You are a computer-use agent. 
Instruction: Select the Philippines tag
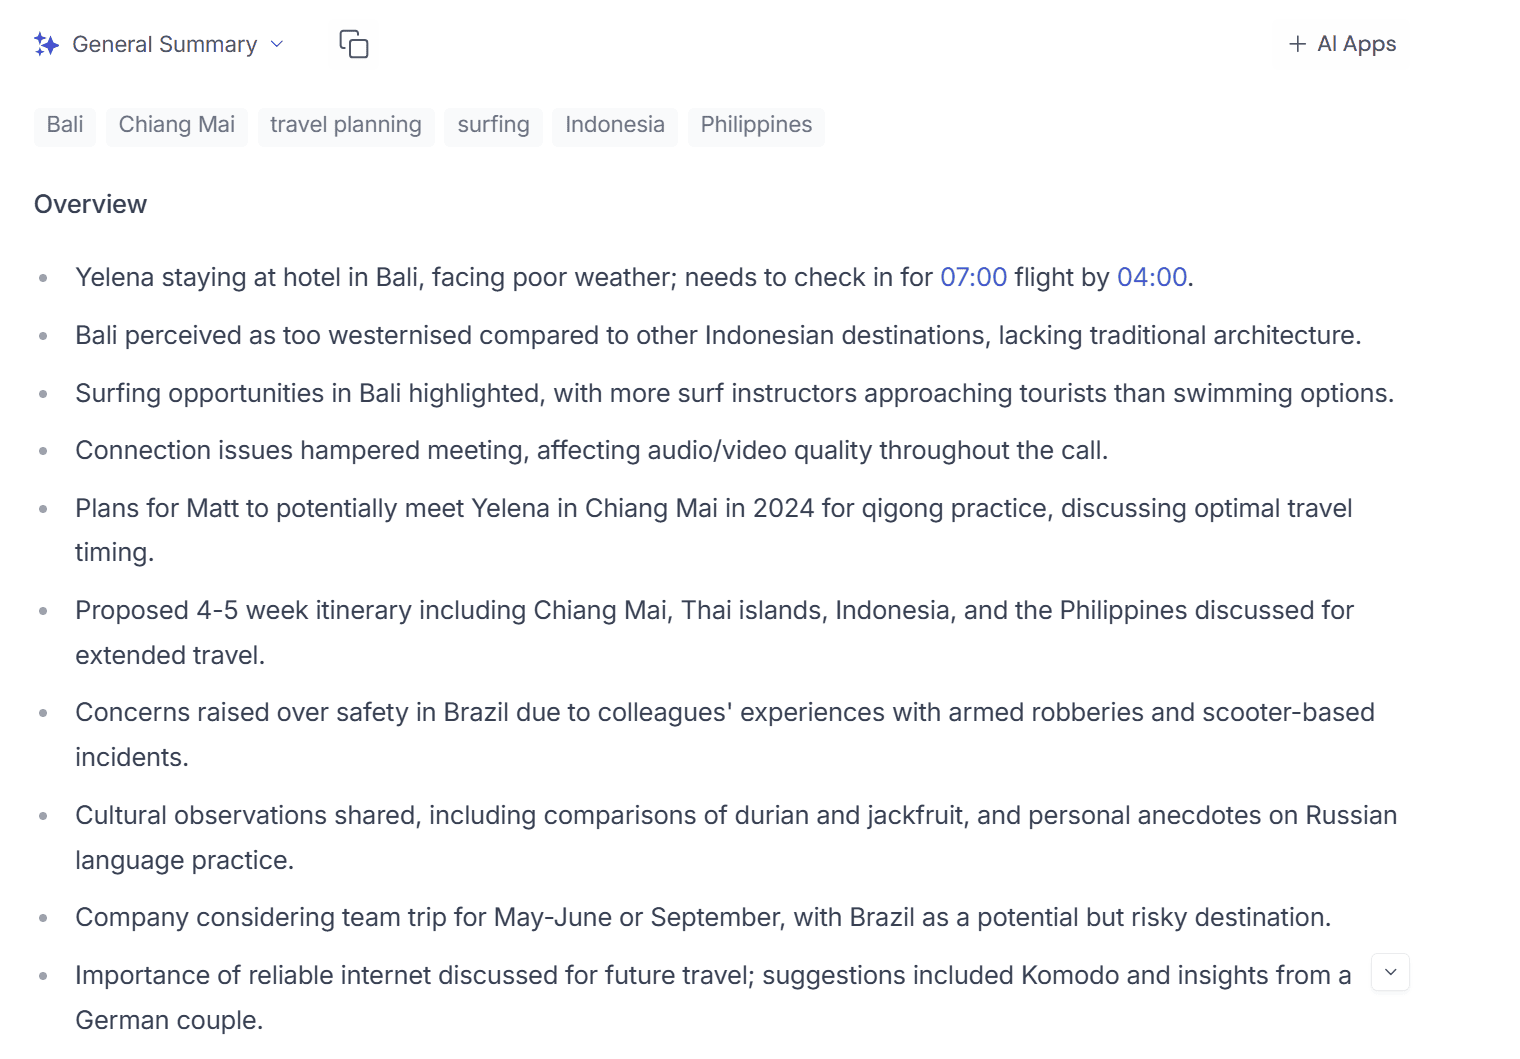pos(757,125)
